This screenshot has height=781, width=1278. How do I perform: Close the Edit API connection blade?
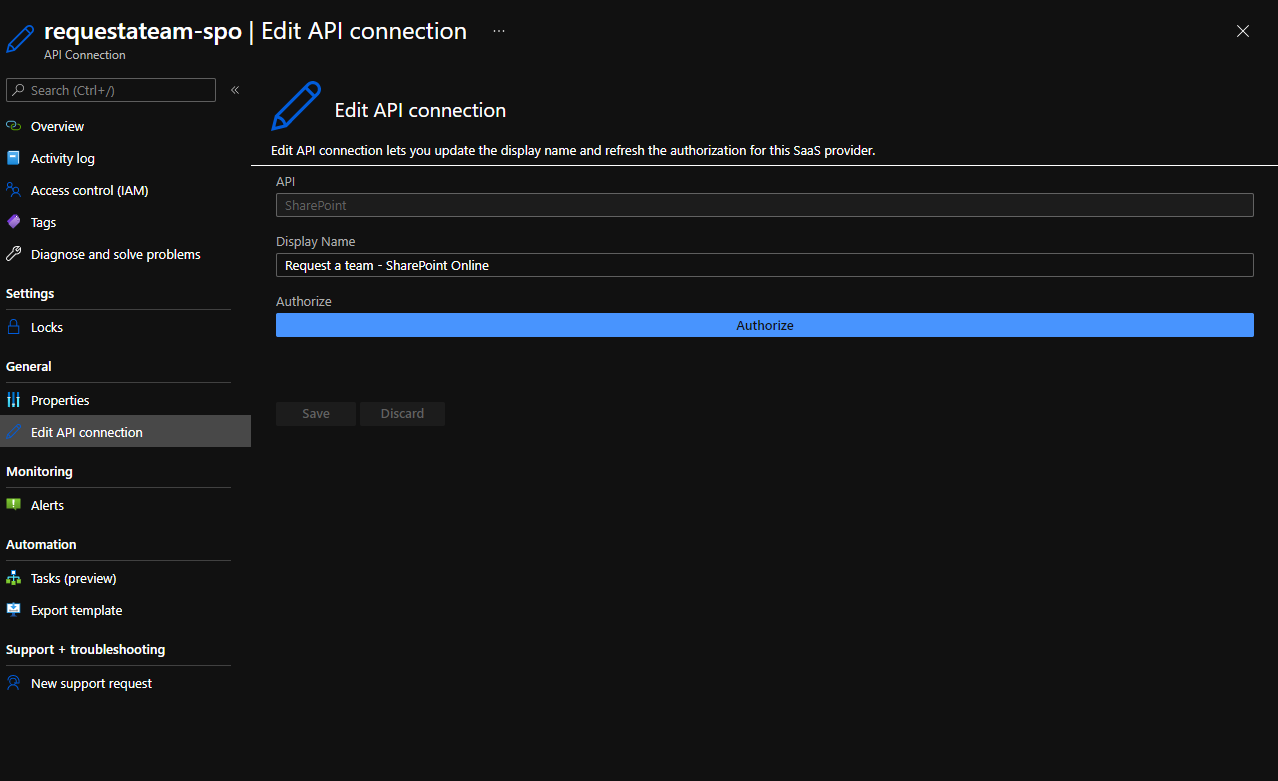(1243, 31)
